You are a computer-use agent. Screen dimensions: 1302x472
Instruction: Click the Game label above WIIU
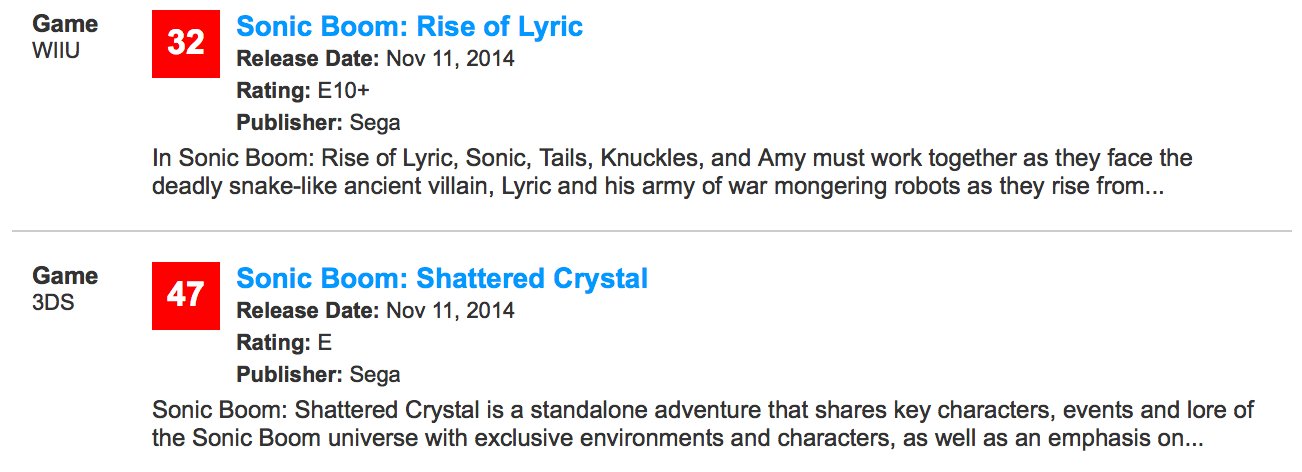click(65, 23)
